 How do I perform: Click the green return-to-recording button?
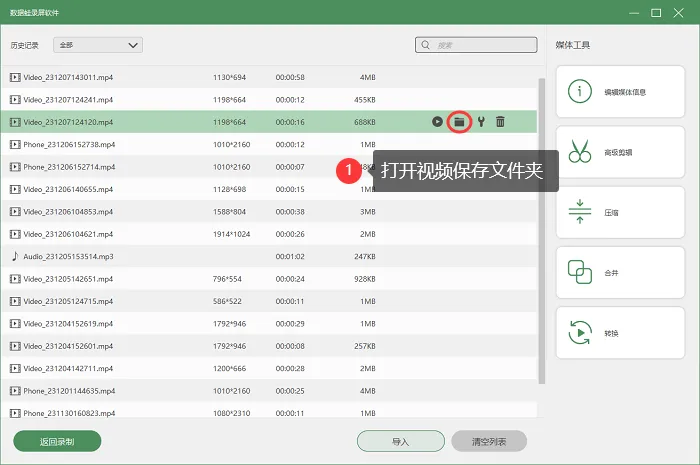pos(57,441)
